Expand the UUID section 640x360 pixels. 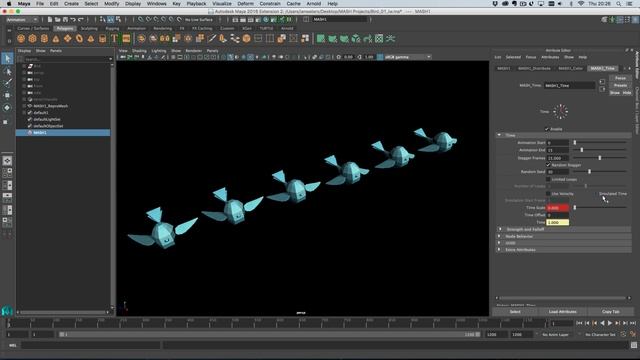[x=499, y=243]
